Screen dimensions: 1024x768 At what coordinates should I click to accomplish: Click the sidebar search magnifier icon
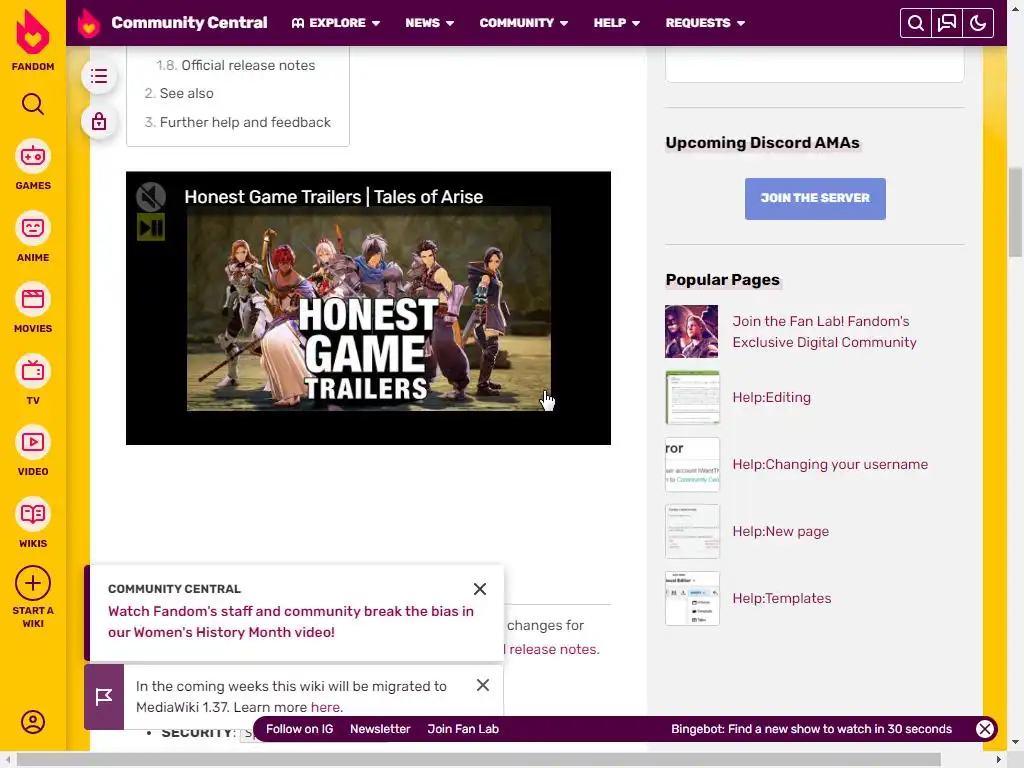click(x=33, y=104)
